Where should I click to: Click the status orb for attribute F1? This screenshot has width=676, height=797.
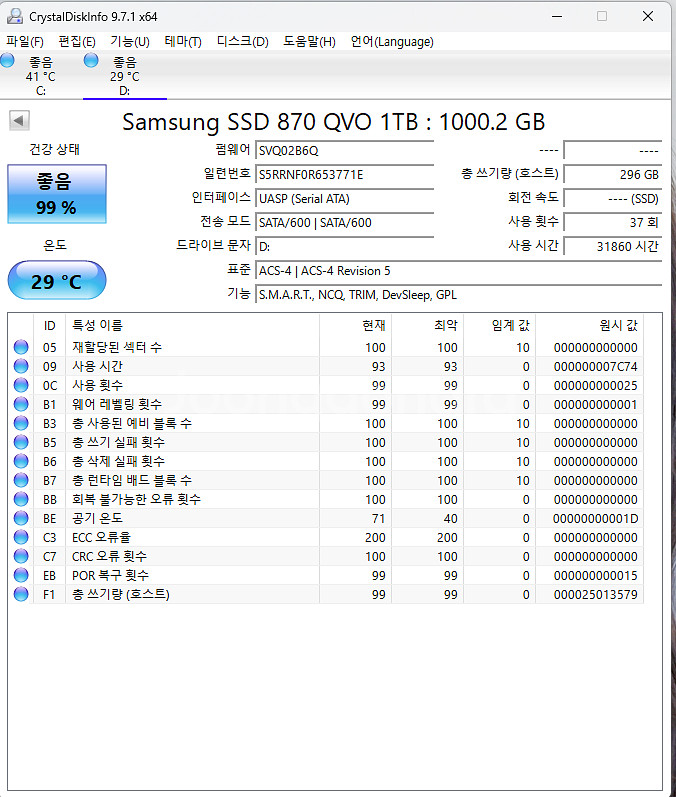coord(21,594)
